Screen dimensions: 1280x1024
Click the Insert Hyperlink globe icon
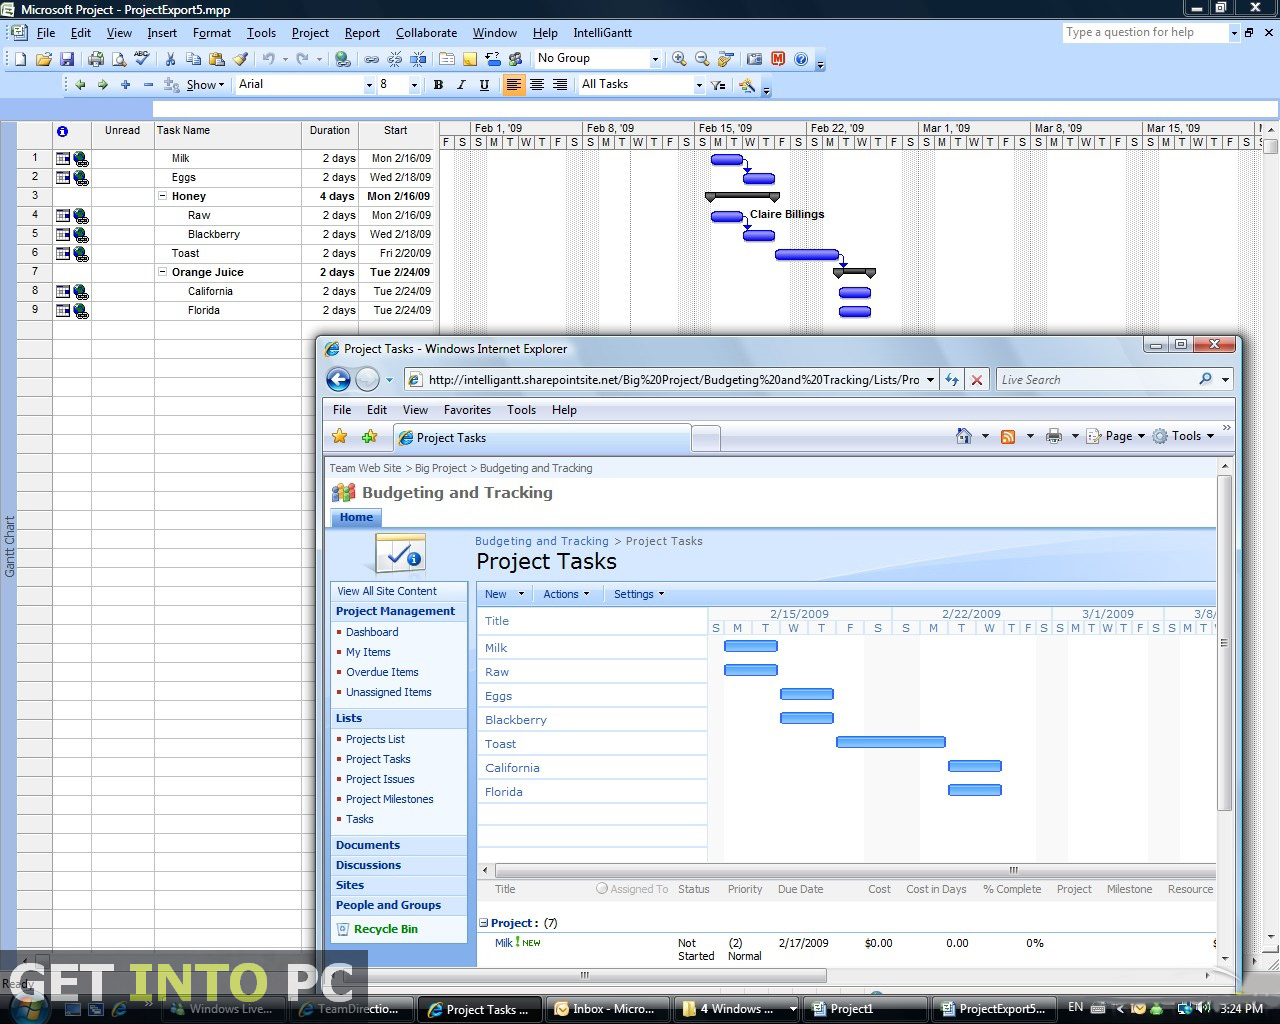coord(342,59)
